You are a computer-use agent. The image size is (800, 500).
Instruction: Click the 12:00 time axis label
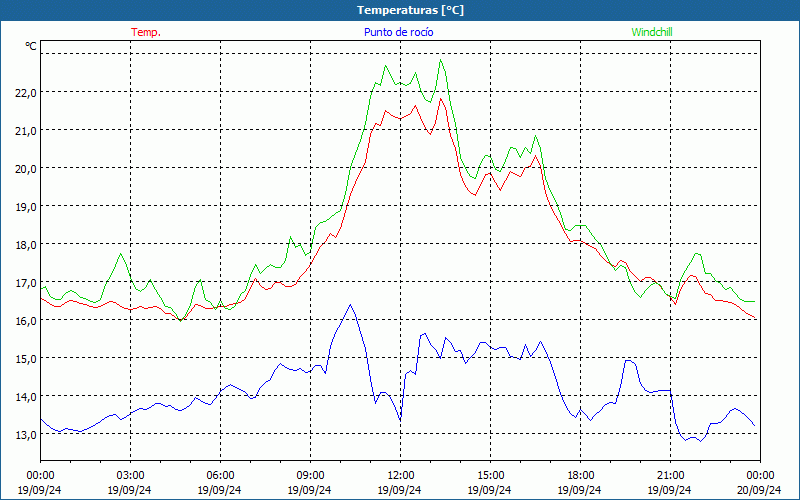point(400,476)
